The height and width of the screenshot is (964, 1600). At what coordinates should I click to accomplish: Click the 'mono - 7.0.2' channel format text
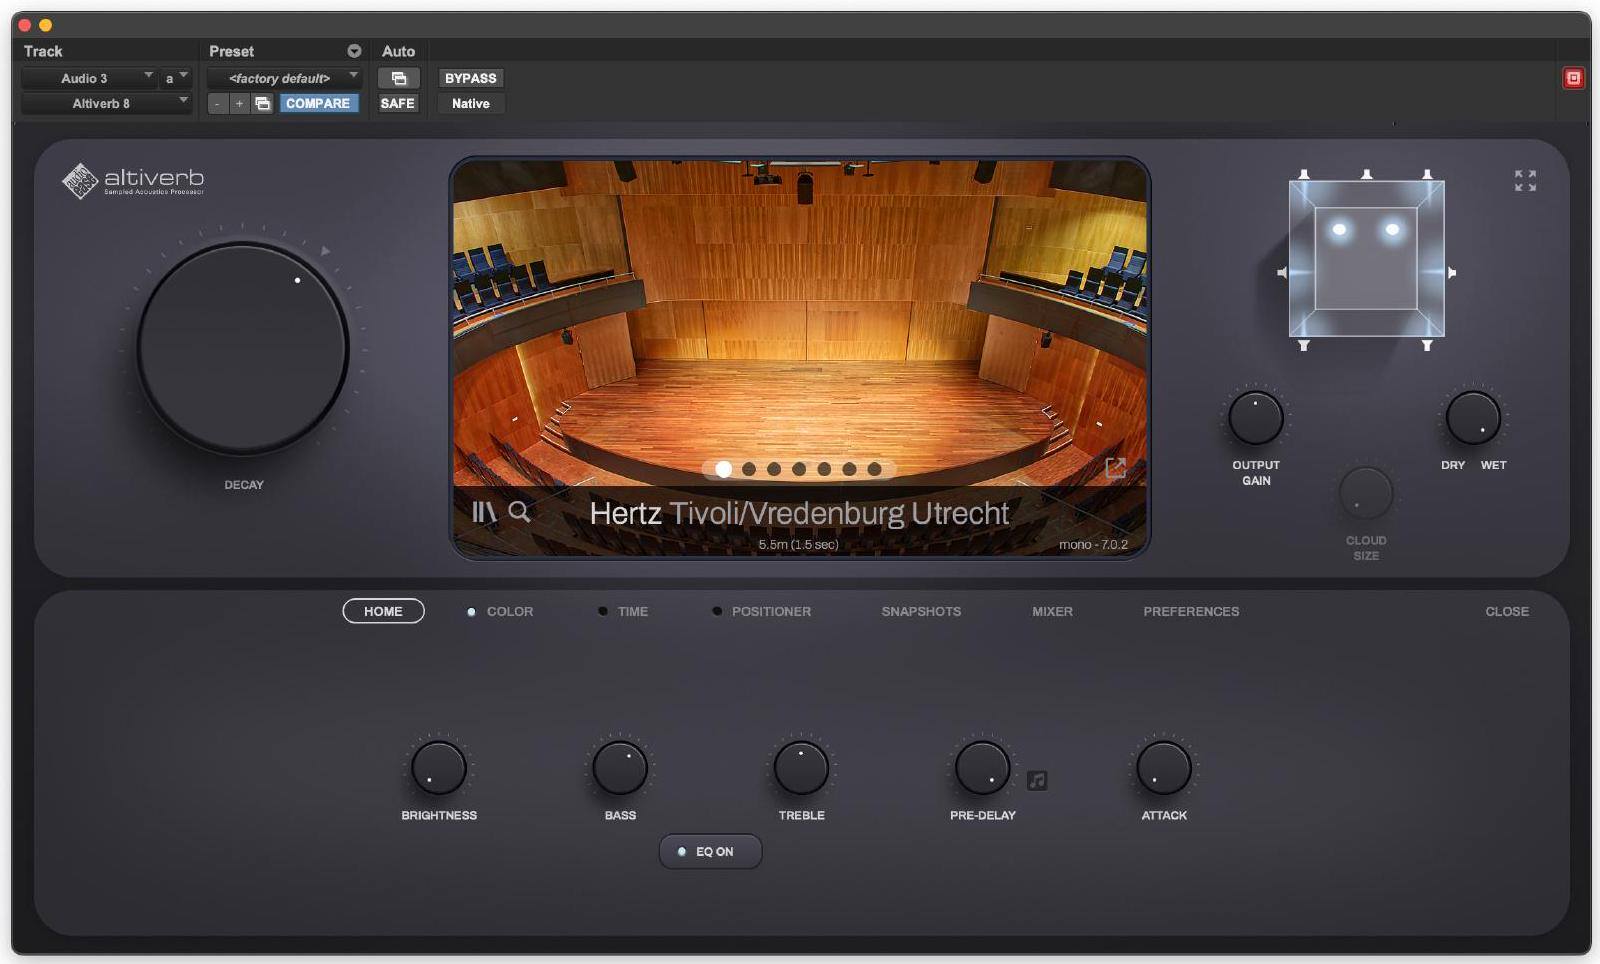point(1093,545)
